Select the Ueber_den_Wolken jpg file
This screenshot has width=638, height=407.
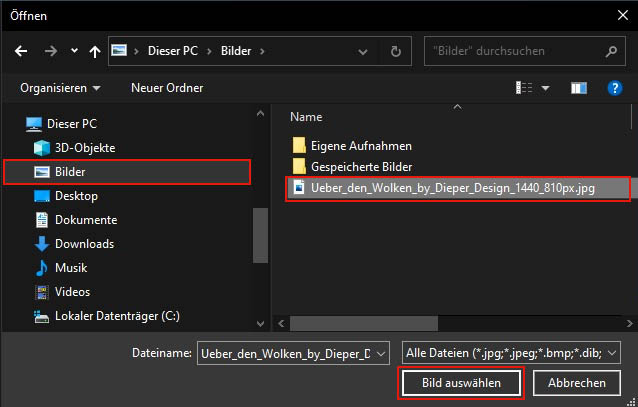(453, 188)
